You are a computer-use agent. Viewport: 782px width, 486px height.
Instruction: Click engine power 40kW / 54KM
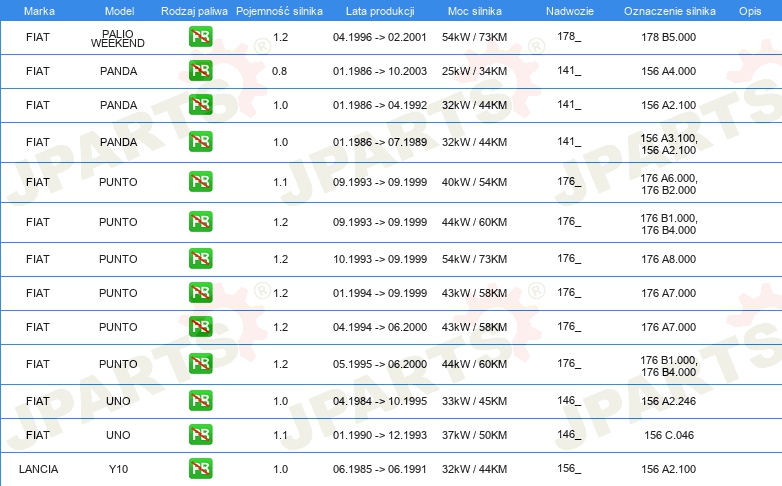474,182
